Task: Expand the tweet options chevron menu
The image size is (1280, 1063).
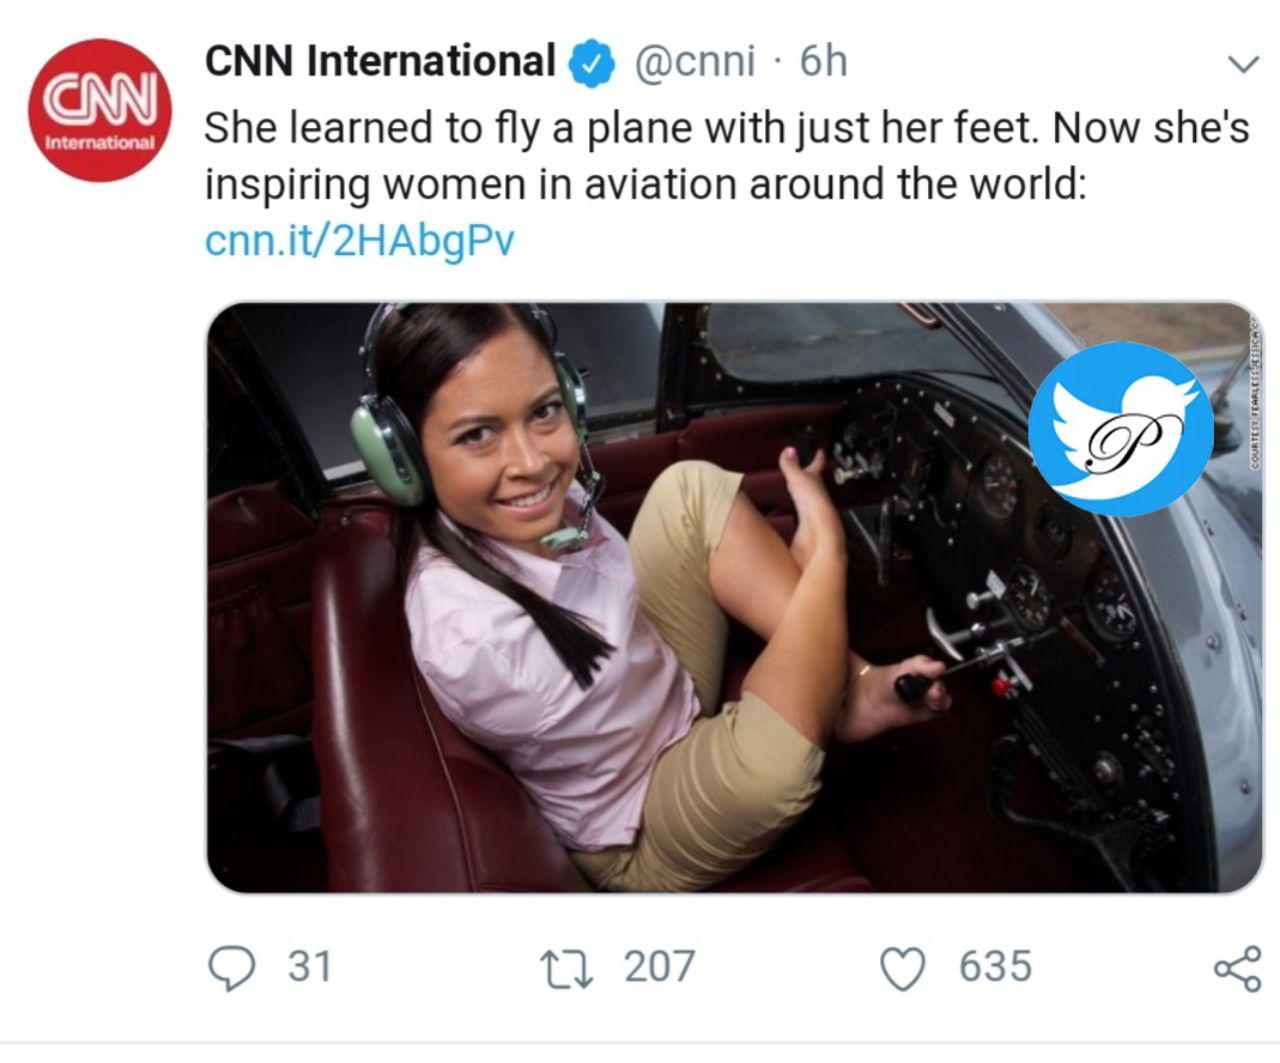Action: click(1242, 65)
